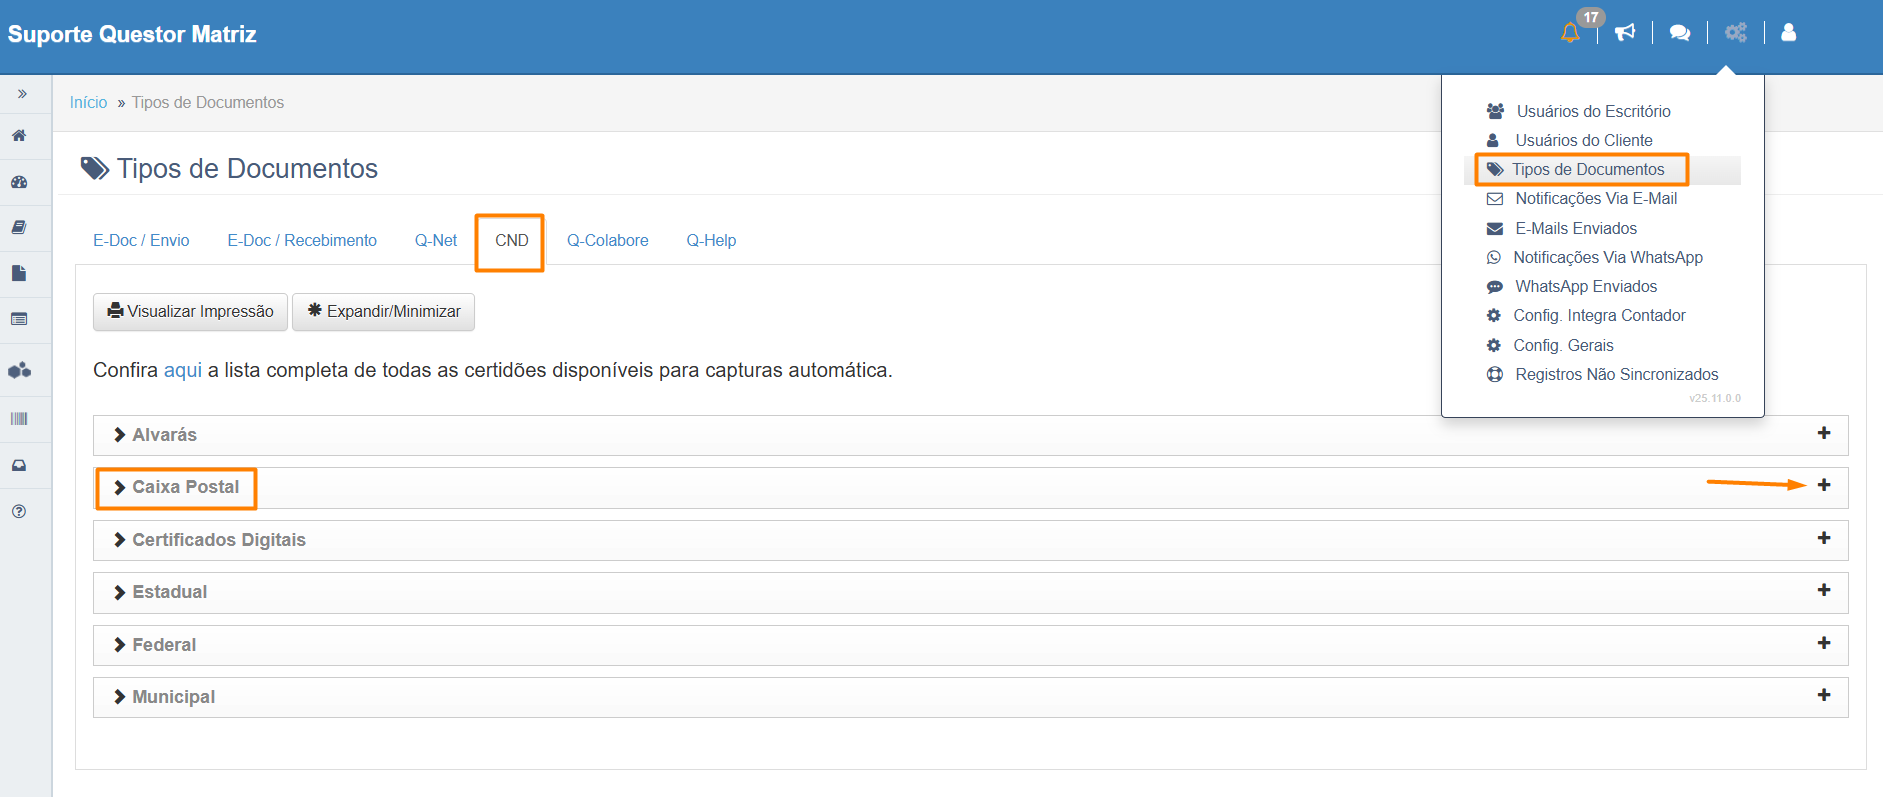1883x797 pixels.
Task: Open the notifications bell icon
Action: pyautogui.click(x=1570, y=33)
